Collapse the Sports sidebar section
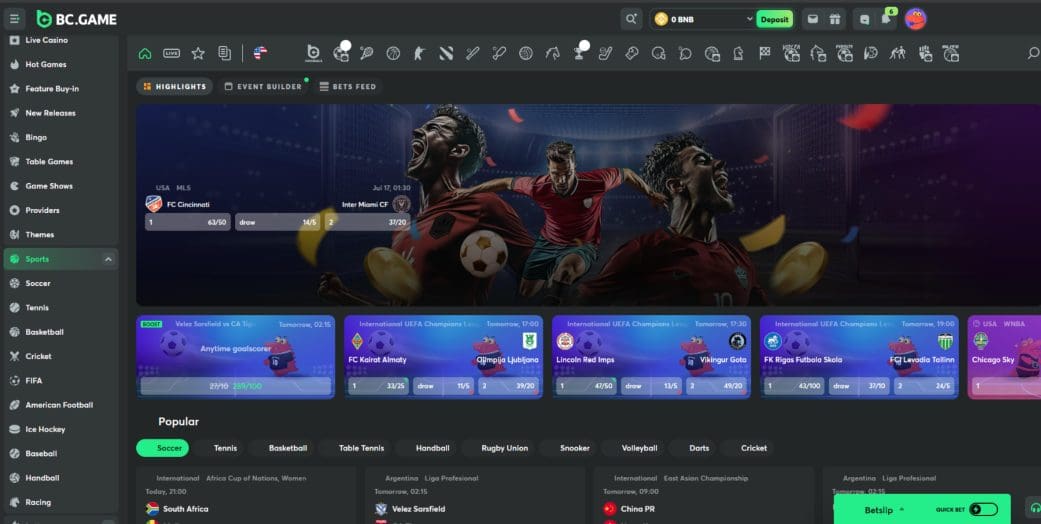 pyautogui.click(x=108, y=259)
